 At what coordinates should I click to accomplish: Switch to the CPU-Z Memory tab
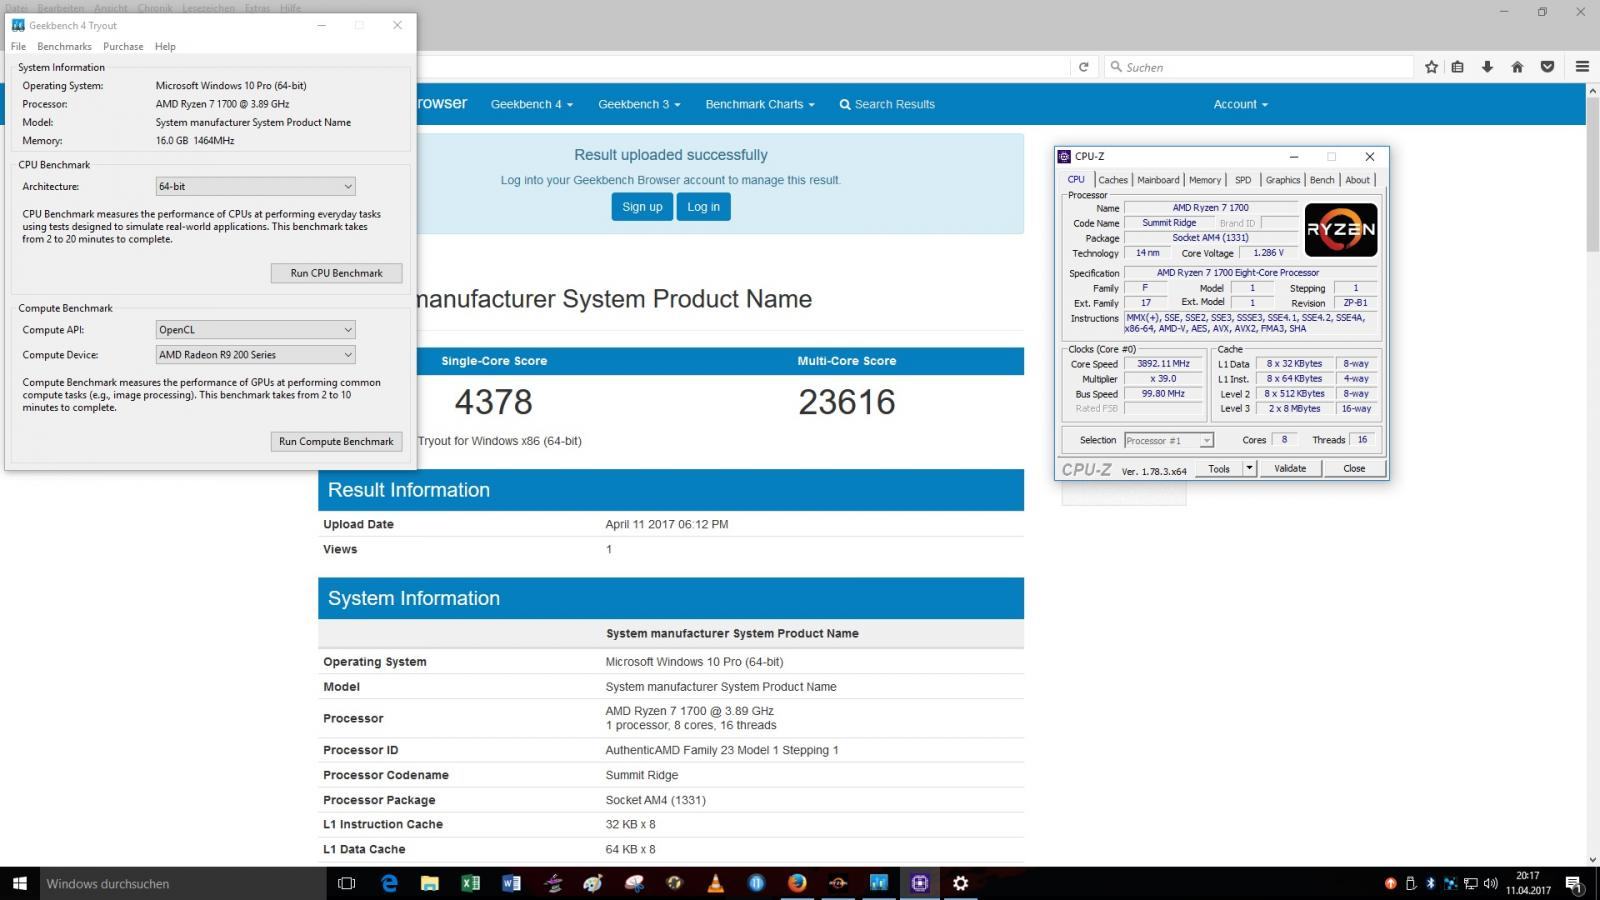tap(1205, 180)
